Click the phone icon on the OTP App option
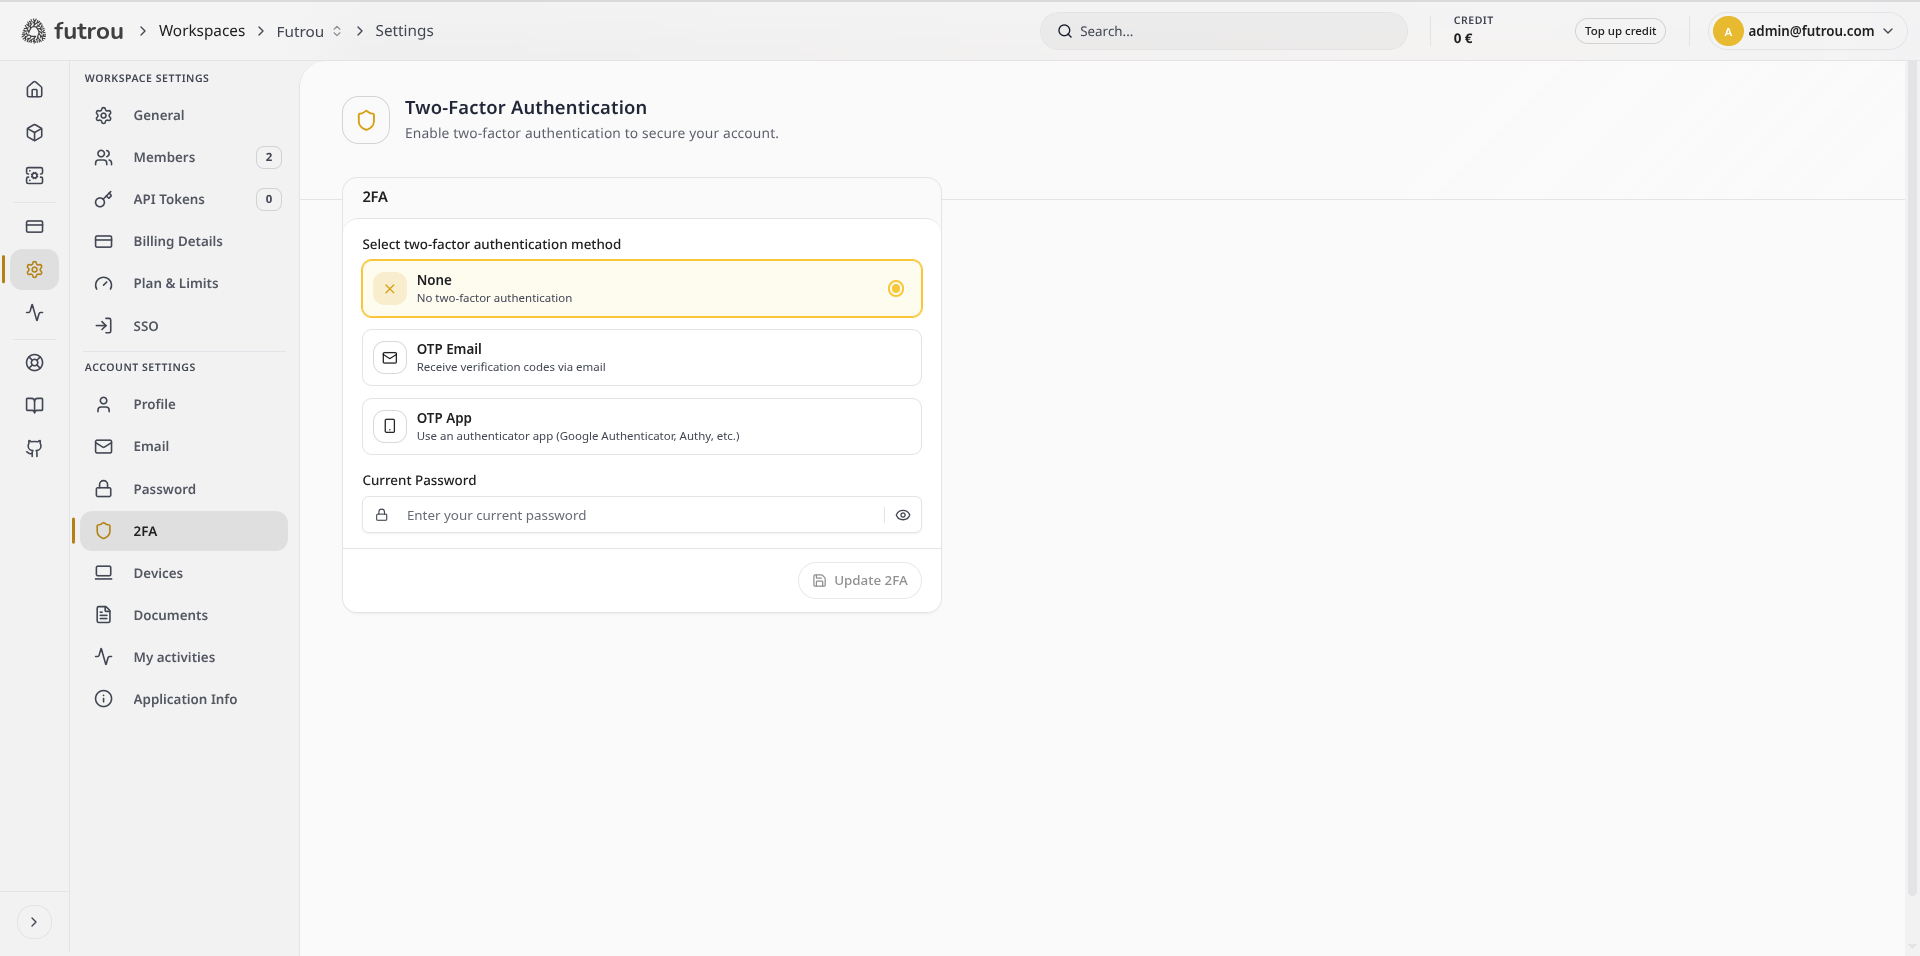 click(390, 427)
